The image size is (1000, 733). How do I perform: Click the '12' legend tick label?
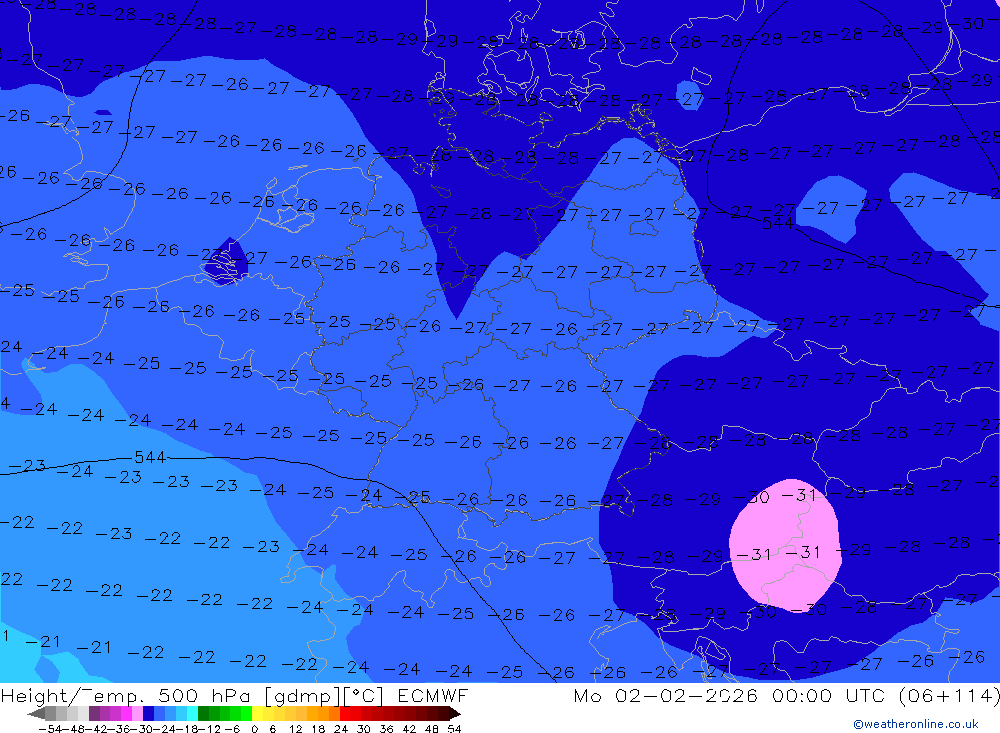pyautogui.click(x=295, y=729)
